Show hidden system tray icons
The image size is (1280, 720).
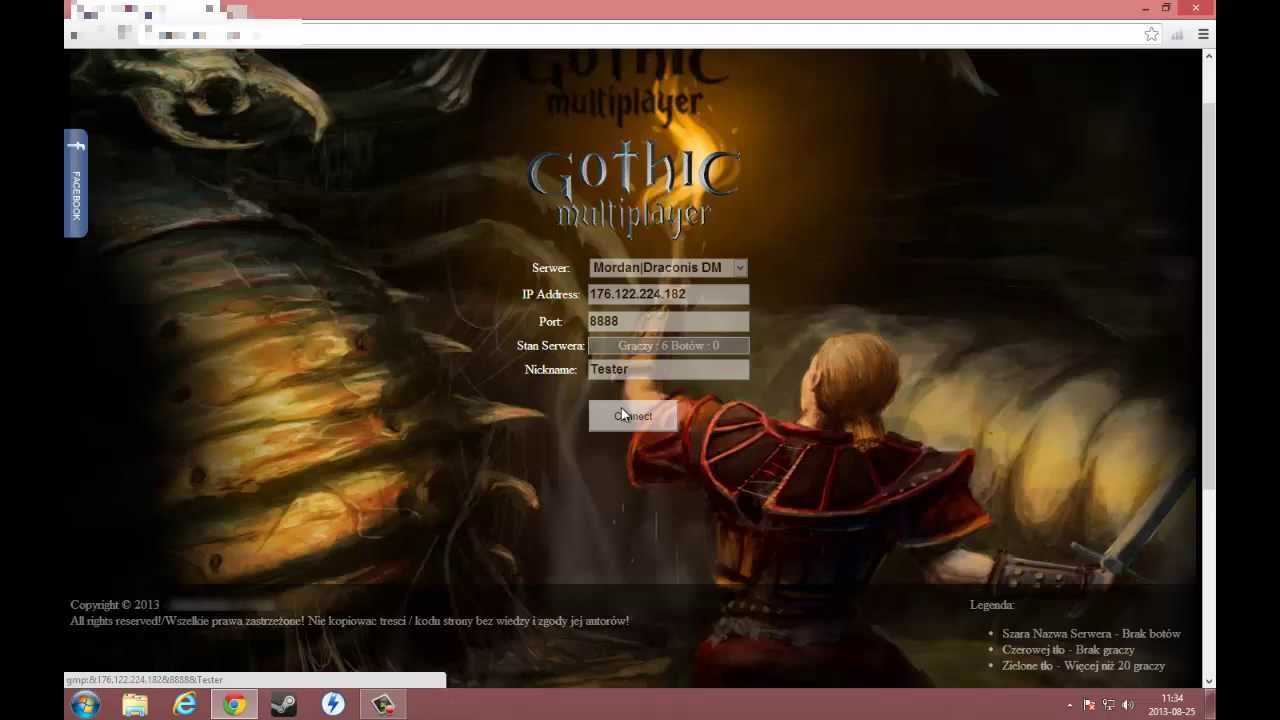(1069, 705)
